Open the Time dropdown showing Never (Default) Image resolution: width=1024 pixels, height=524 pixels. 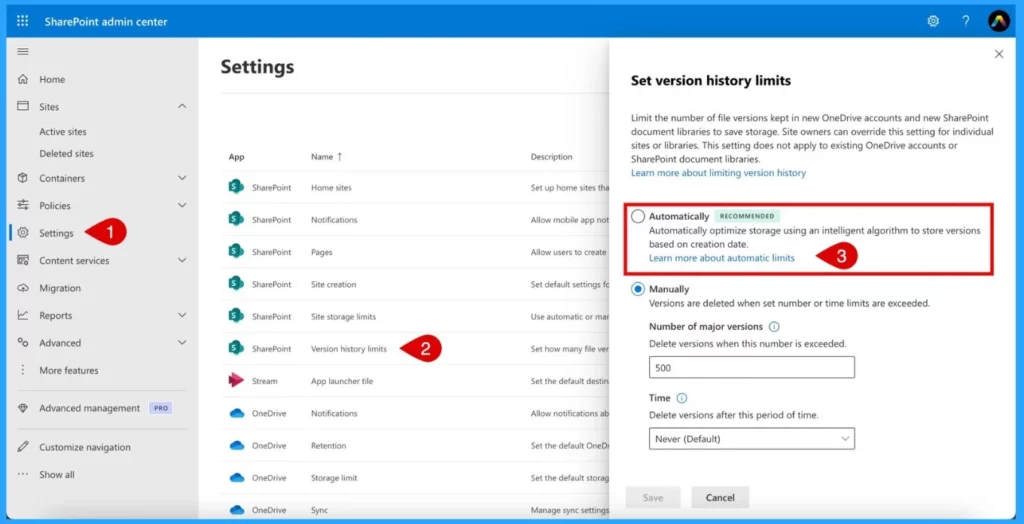pos(752,438)
